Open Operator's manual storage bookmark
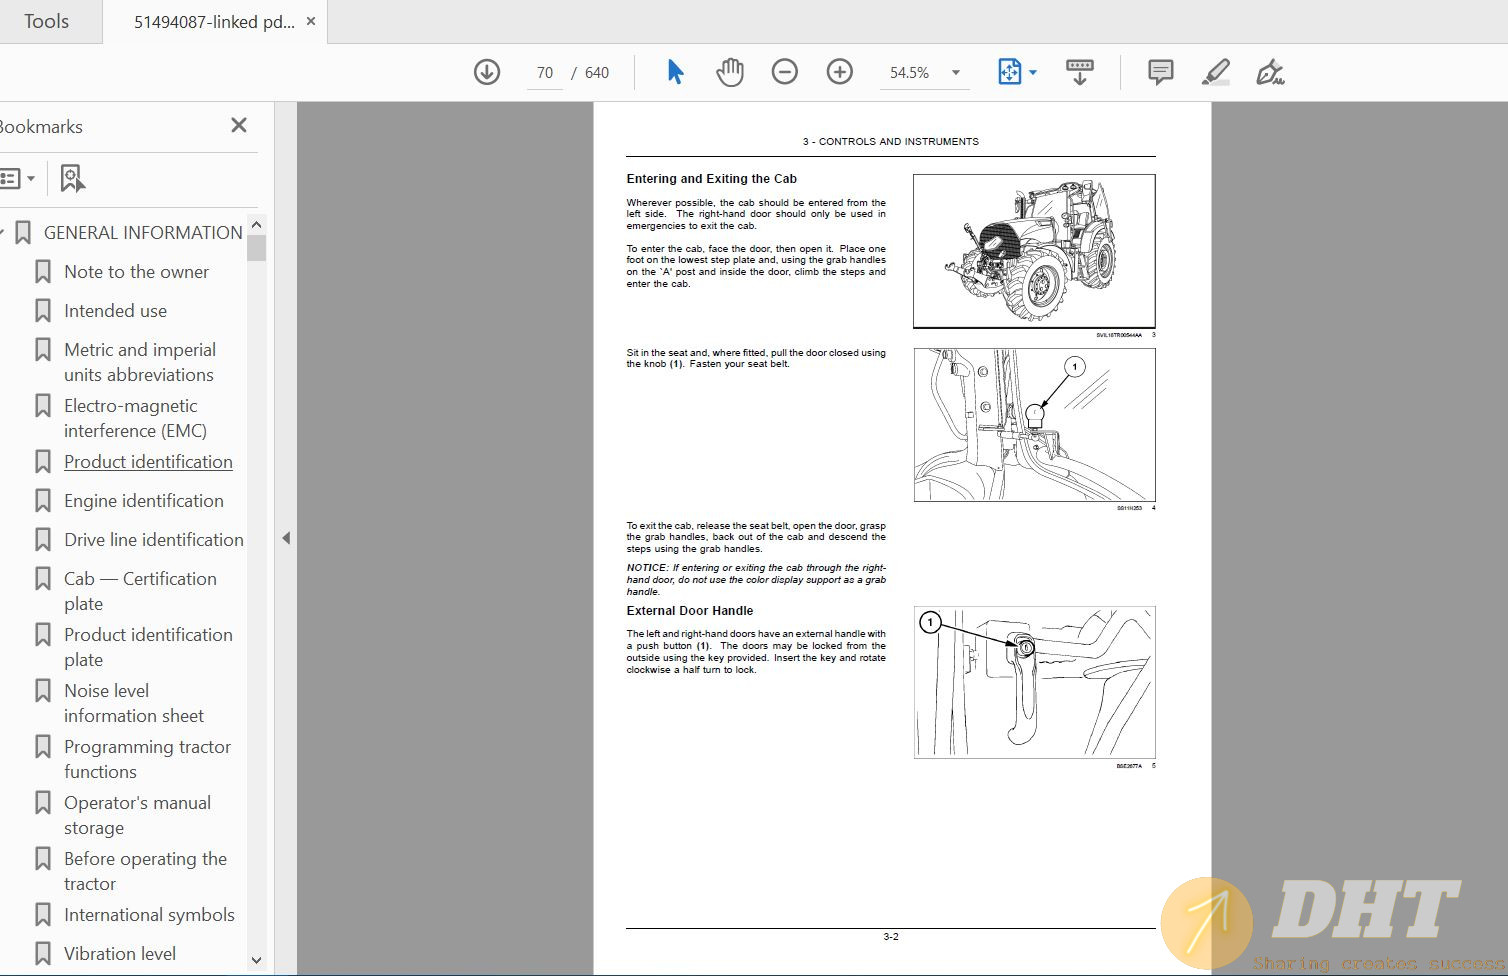The image size is (1508, 976). tap(137, 815)
